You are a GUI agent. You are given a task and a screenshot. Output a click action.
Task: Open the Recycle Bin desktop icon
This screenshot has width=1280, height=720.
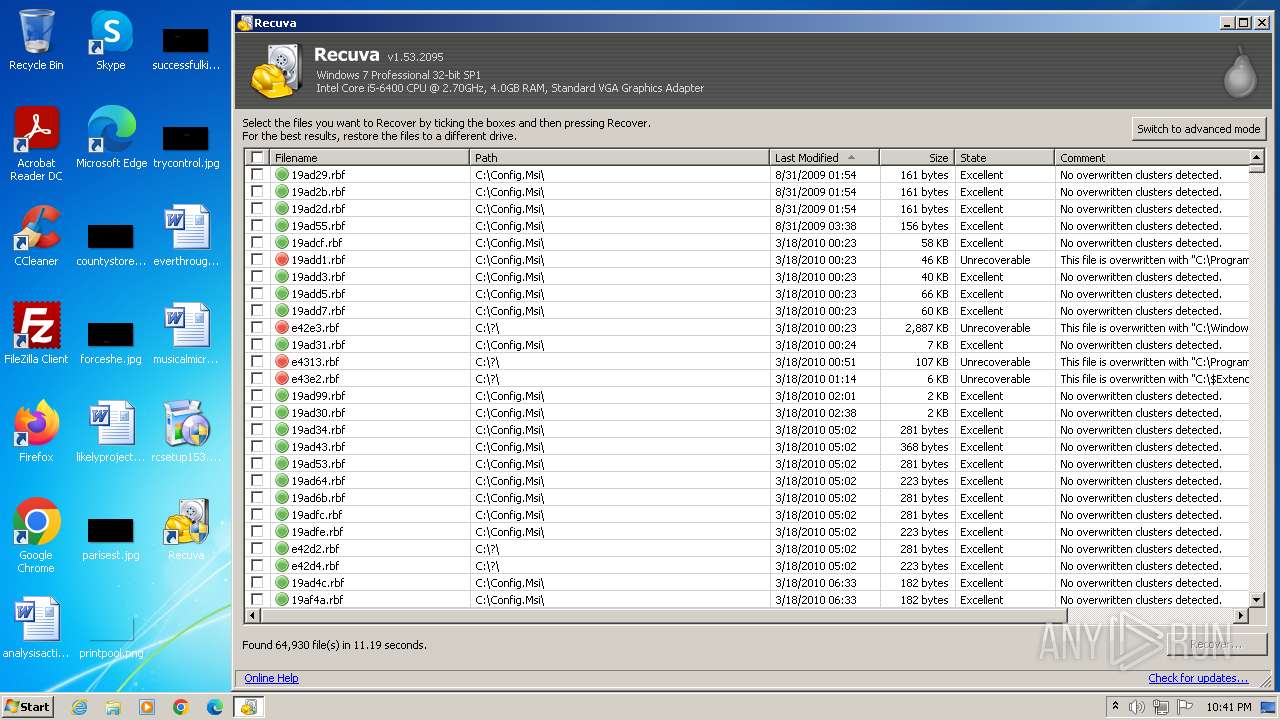pos(36,40)
